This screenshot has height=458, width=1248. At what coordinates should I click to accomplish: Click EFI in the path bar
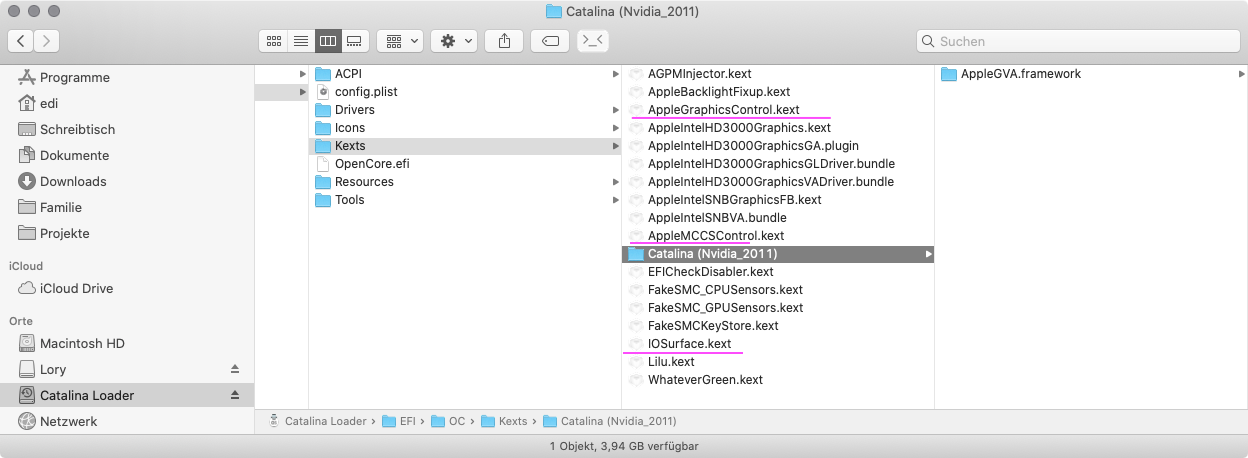click(399, 421)
